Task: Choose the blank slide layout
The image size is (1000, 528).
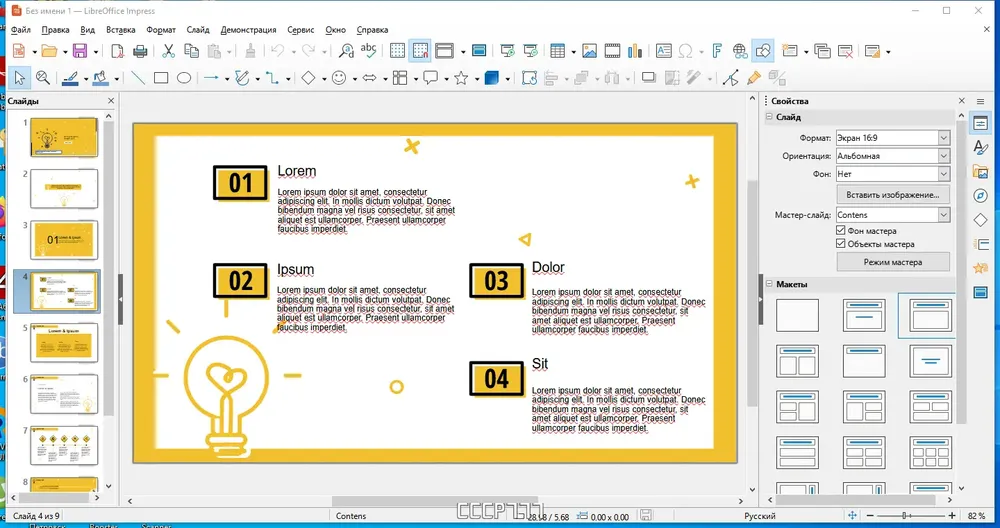Action: [797, 315]
